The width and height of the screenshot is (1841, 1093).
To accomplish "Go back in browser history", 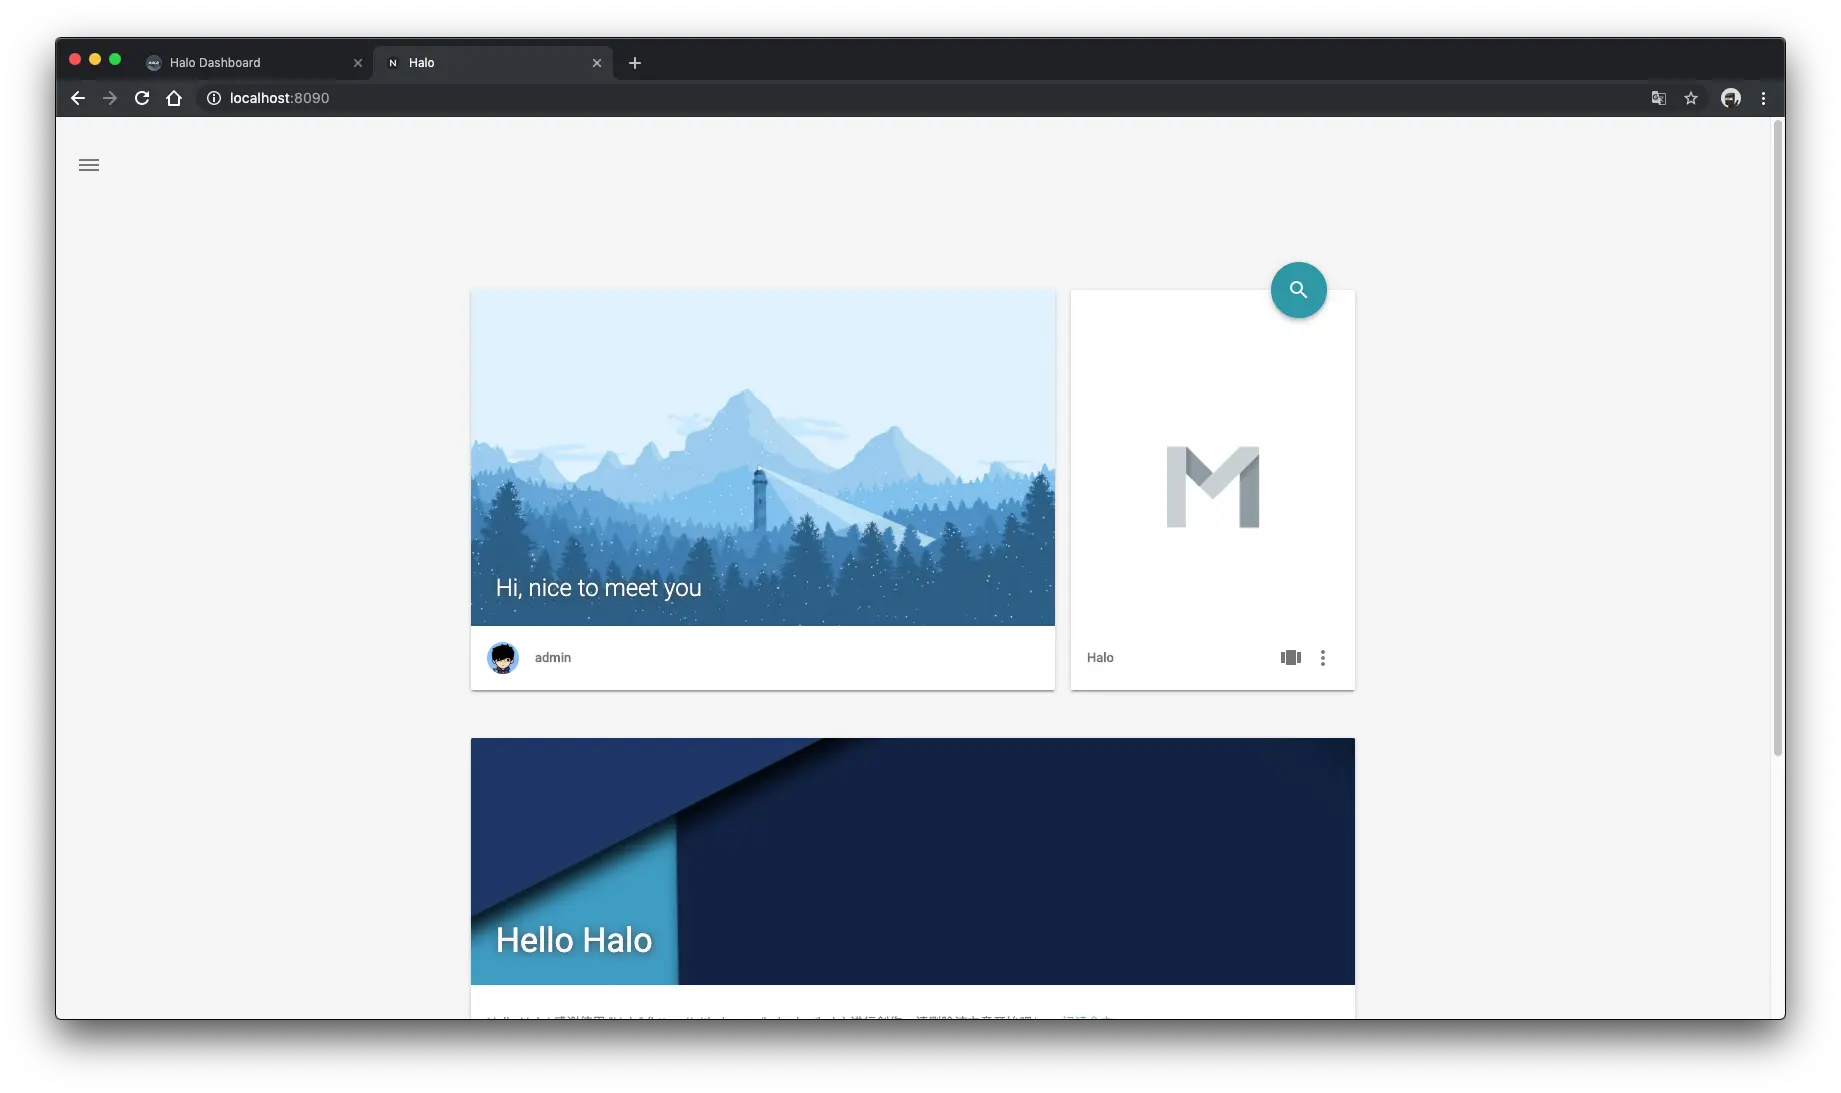I will pos(78,98).
